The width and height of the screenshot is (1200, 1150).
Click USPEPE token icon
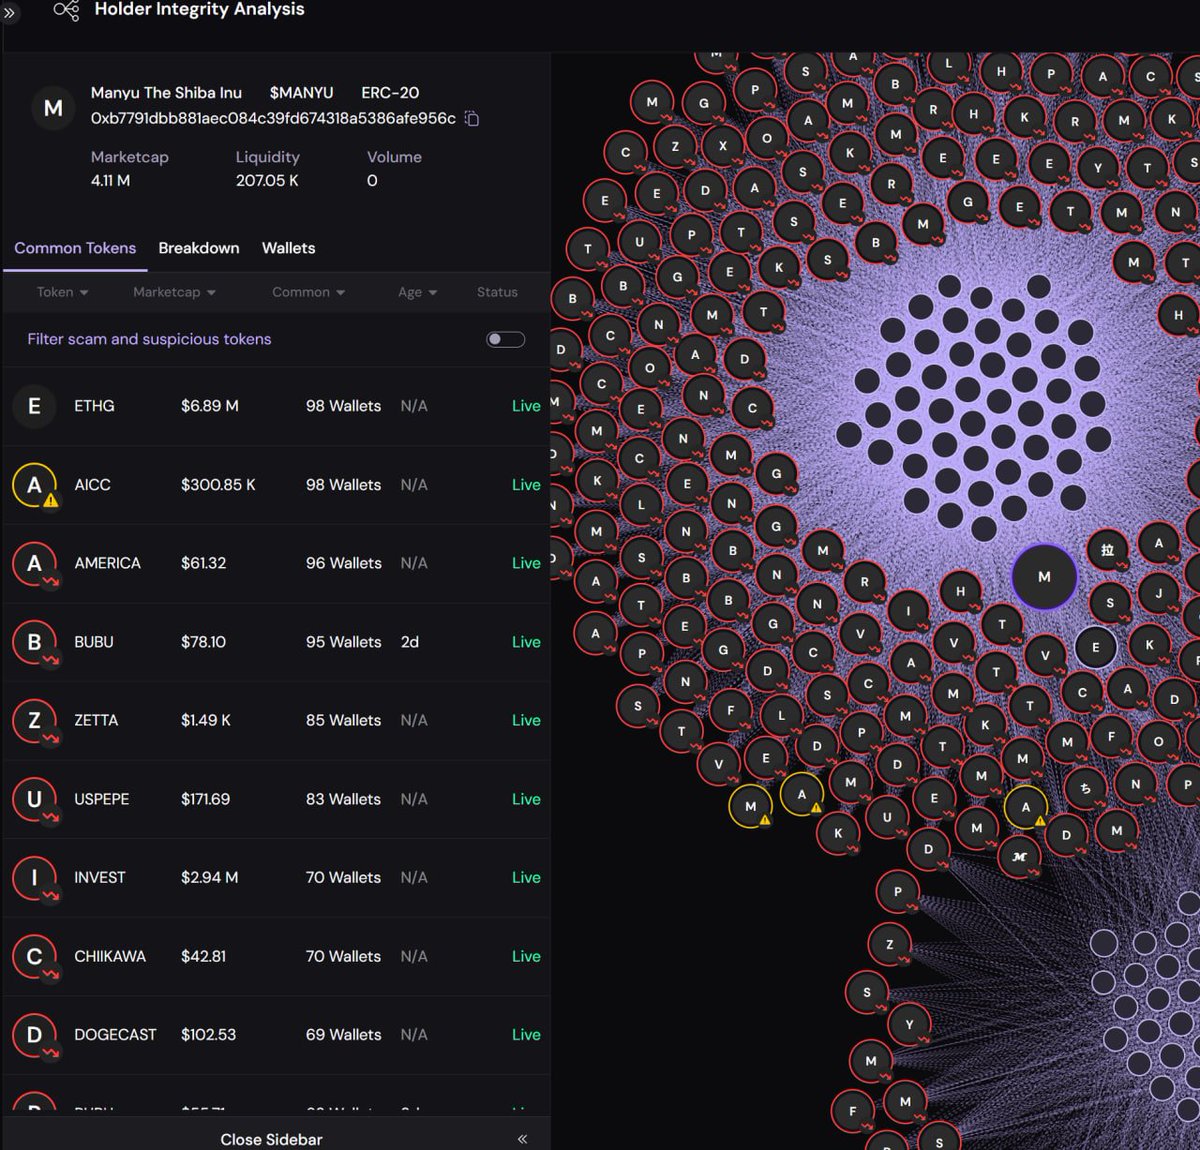[34, 799]
